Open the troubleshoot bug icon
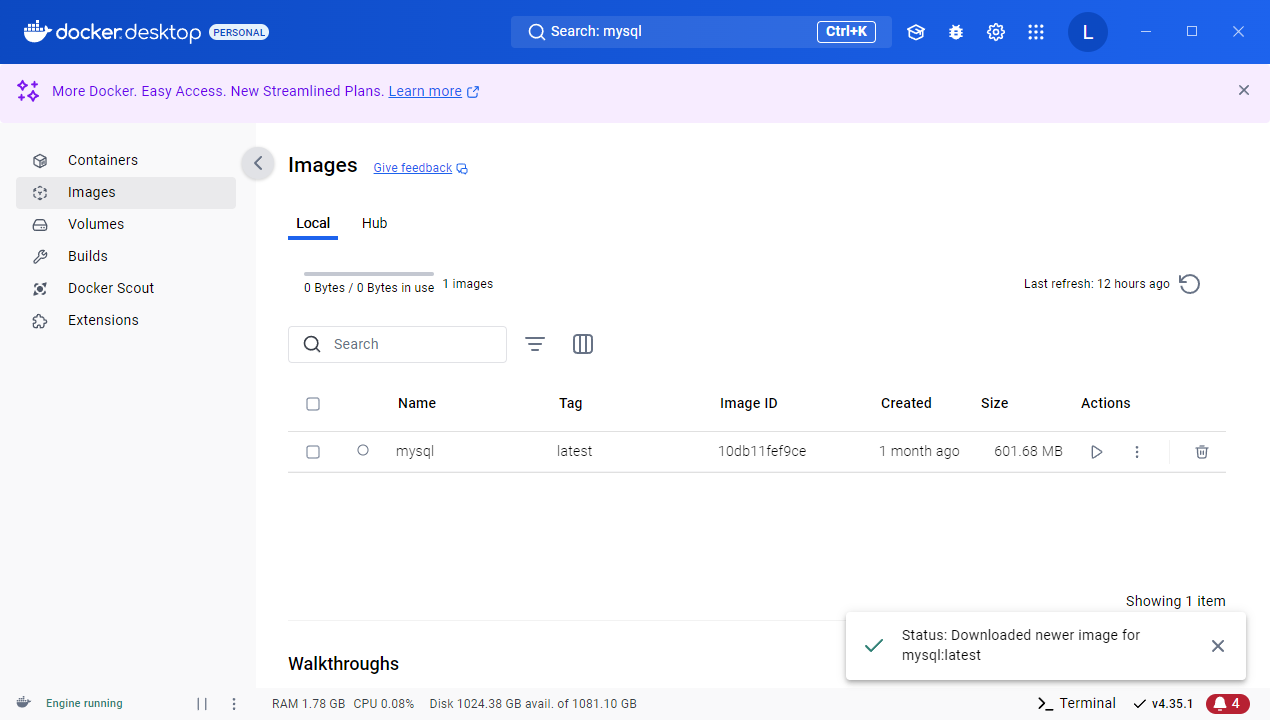This screenshot has height=720, width=1270. [956, 32]
